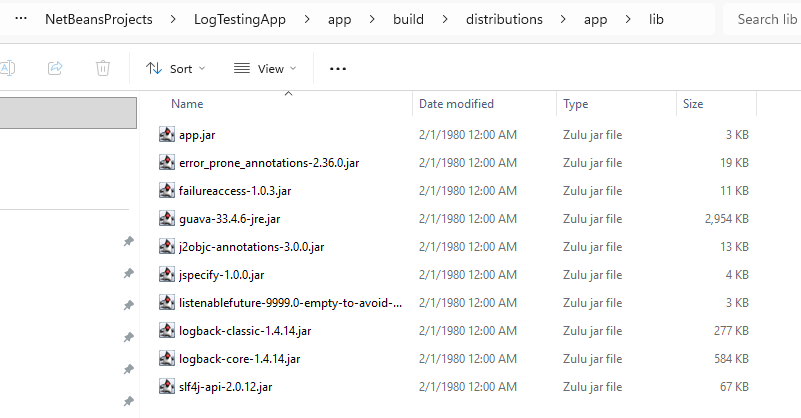801x418 pixels.
Task: Select the error_prone_annotations-2.36.0.jar file
Action: click(x=269, y=162)
